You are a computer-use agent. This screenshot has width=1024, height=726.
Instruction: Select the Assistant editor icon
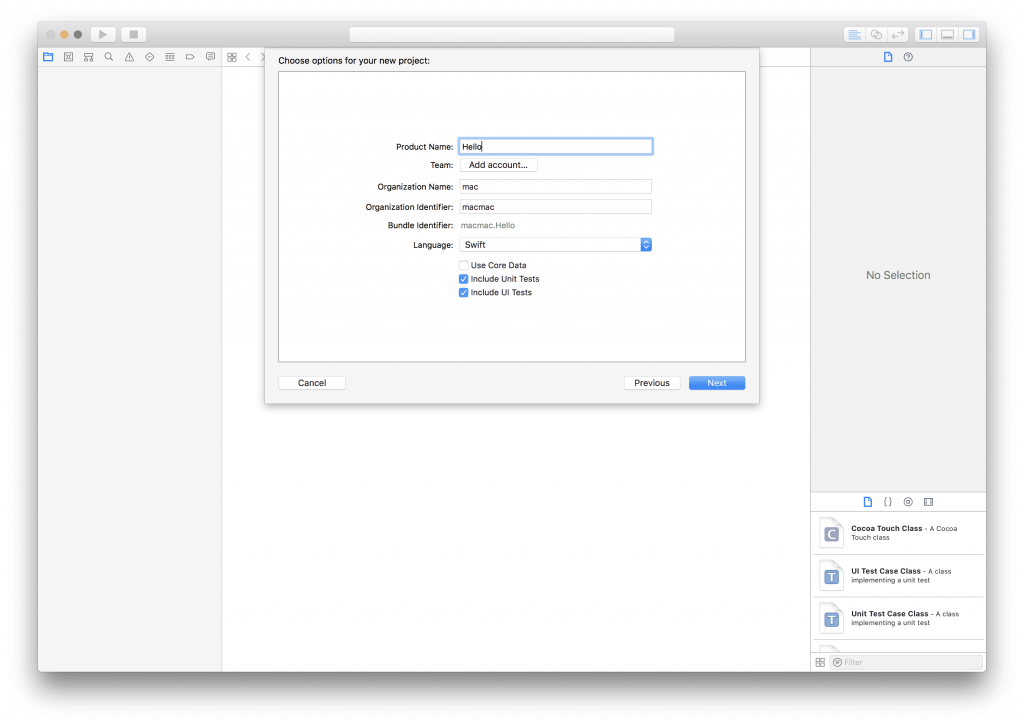pyautogui.click(x=876, y=35)
